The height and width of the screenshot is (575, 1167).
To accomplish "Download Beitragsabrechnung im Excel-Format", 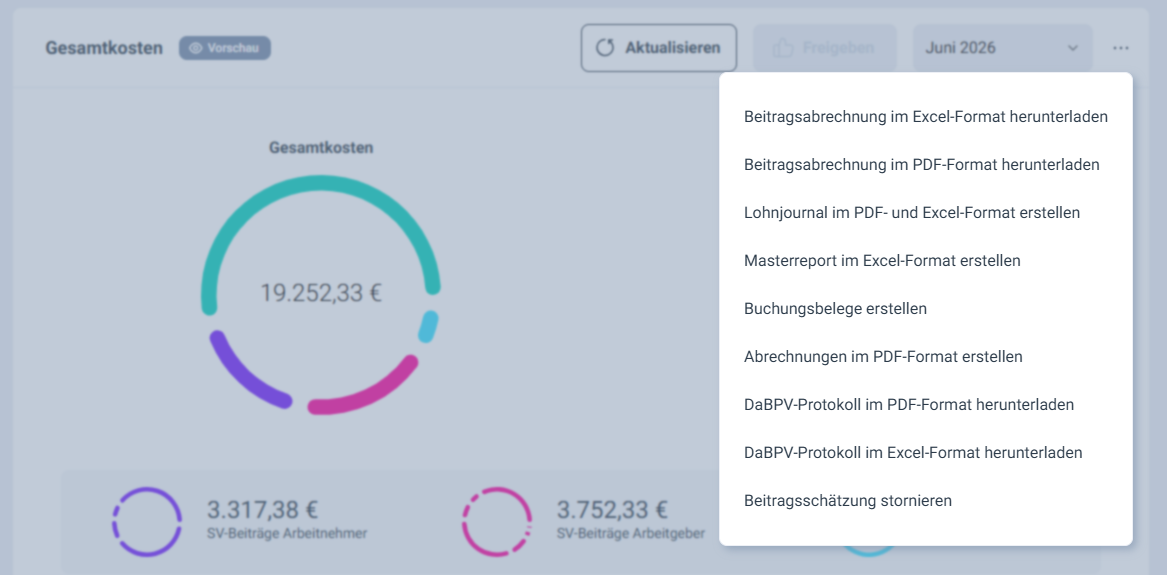I will (926, 117).
